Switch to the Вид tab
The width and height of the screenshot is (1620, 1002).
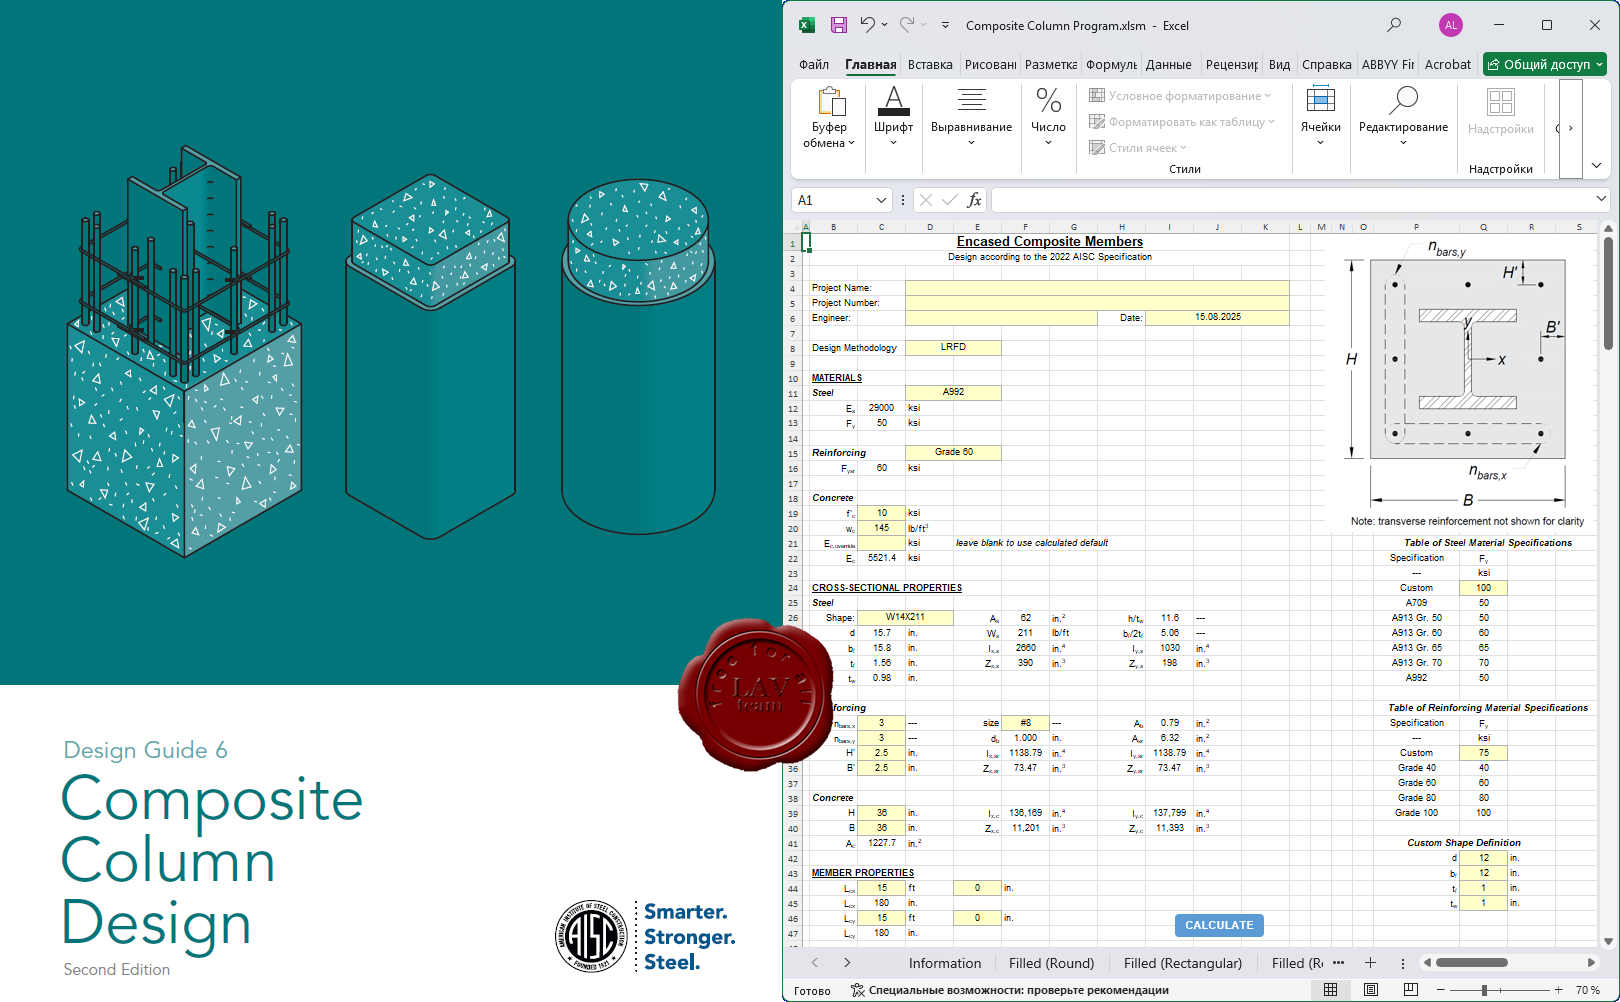point(1280,64)
